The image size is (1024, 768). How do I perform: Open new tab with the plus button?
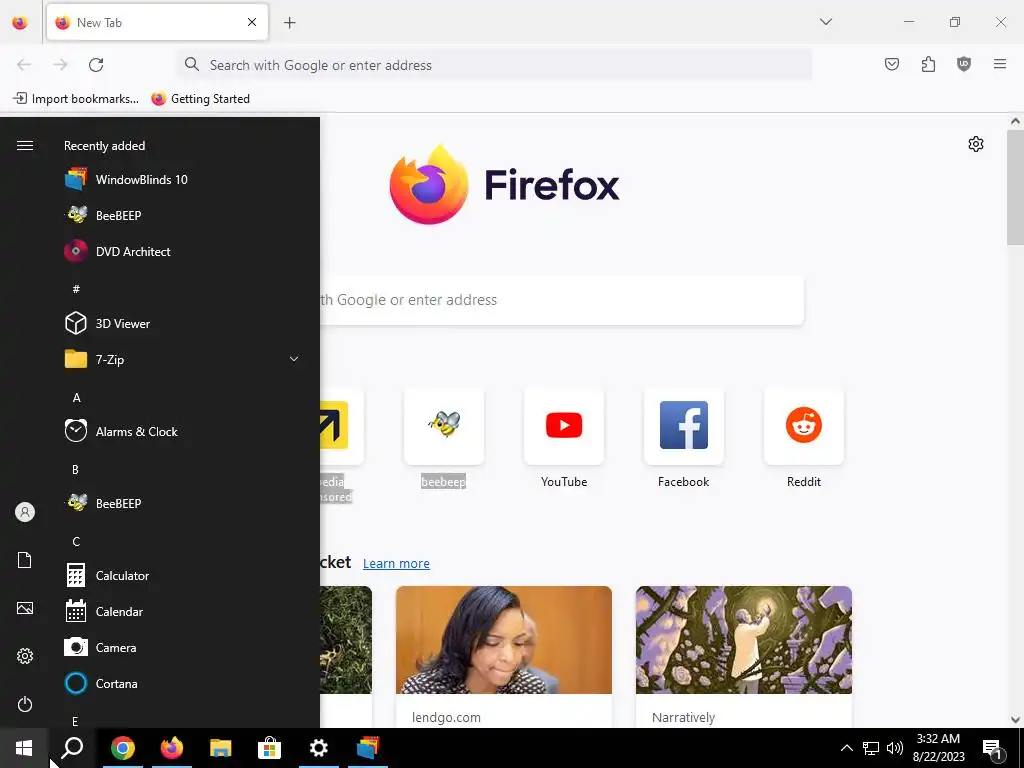[289, 23]
